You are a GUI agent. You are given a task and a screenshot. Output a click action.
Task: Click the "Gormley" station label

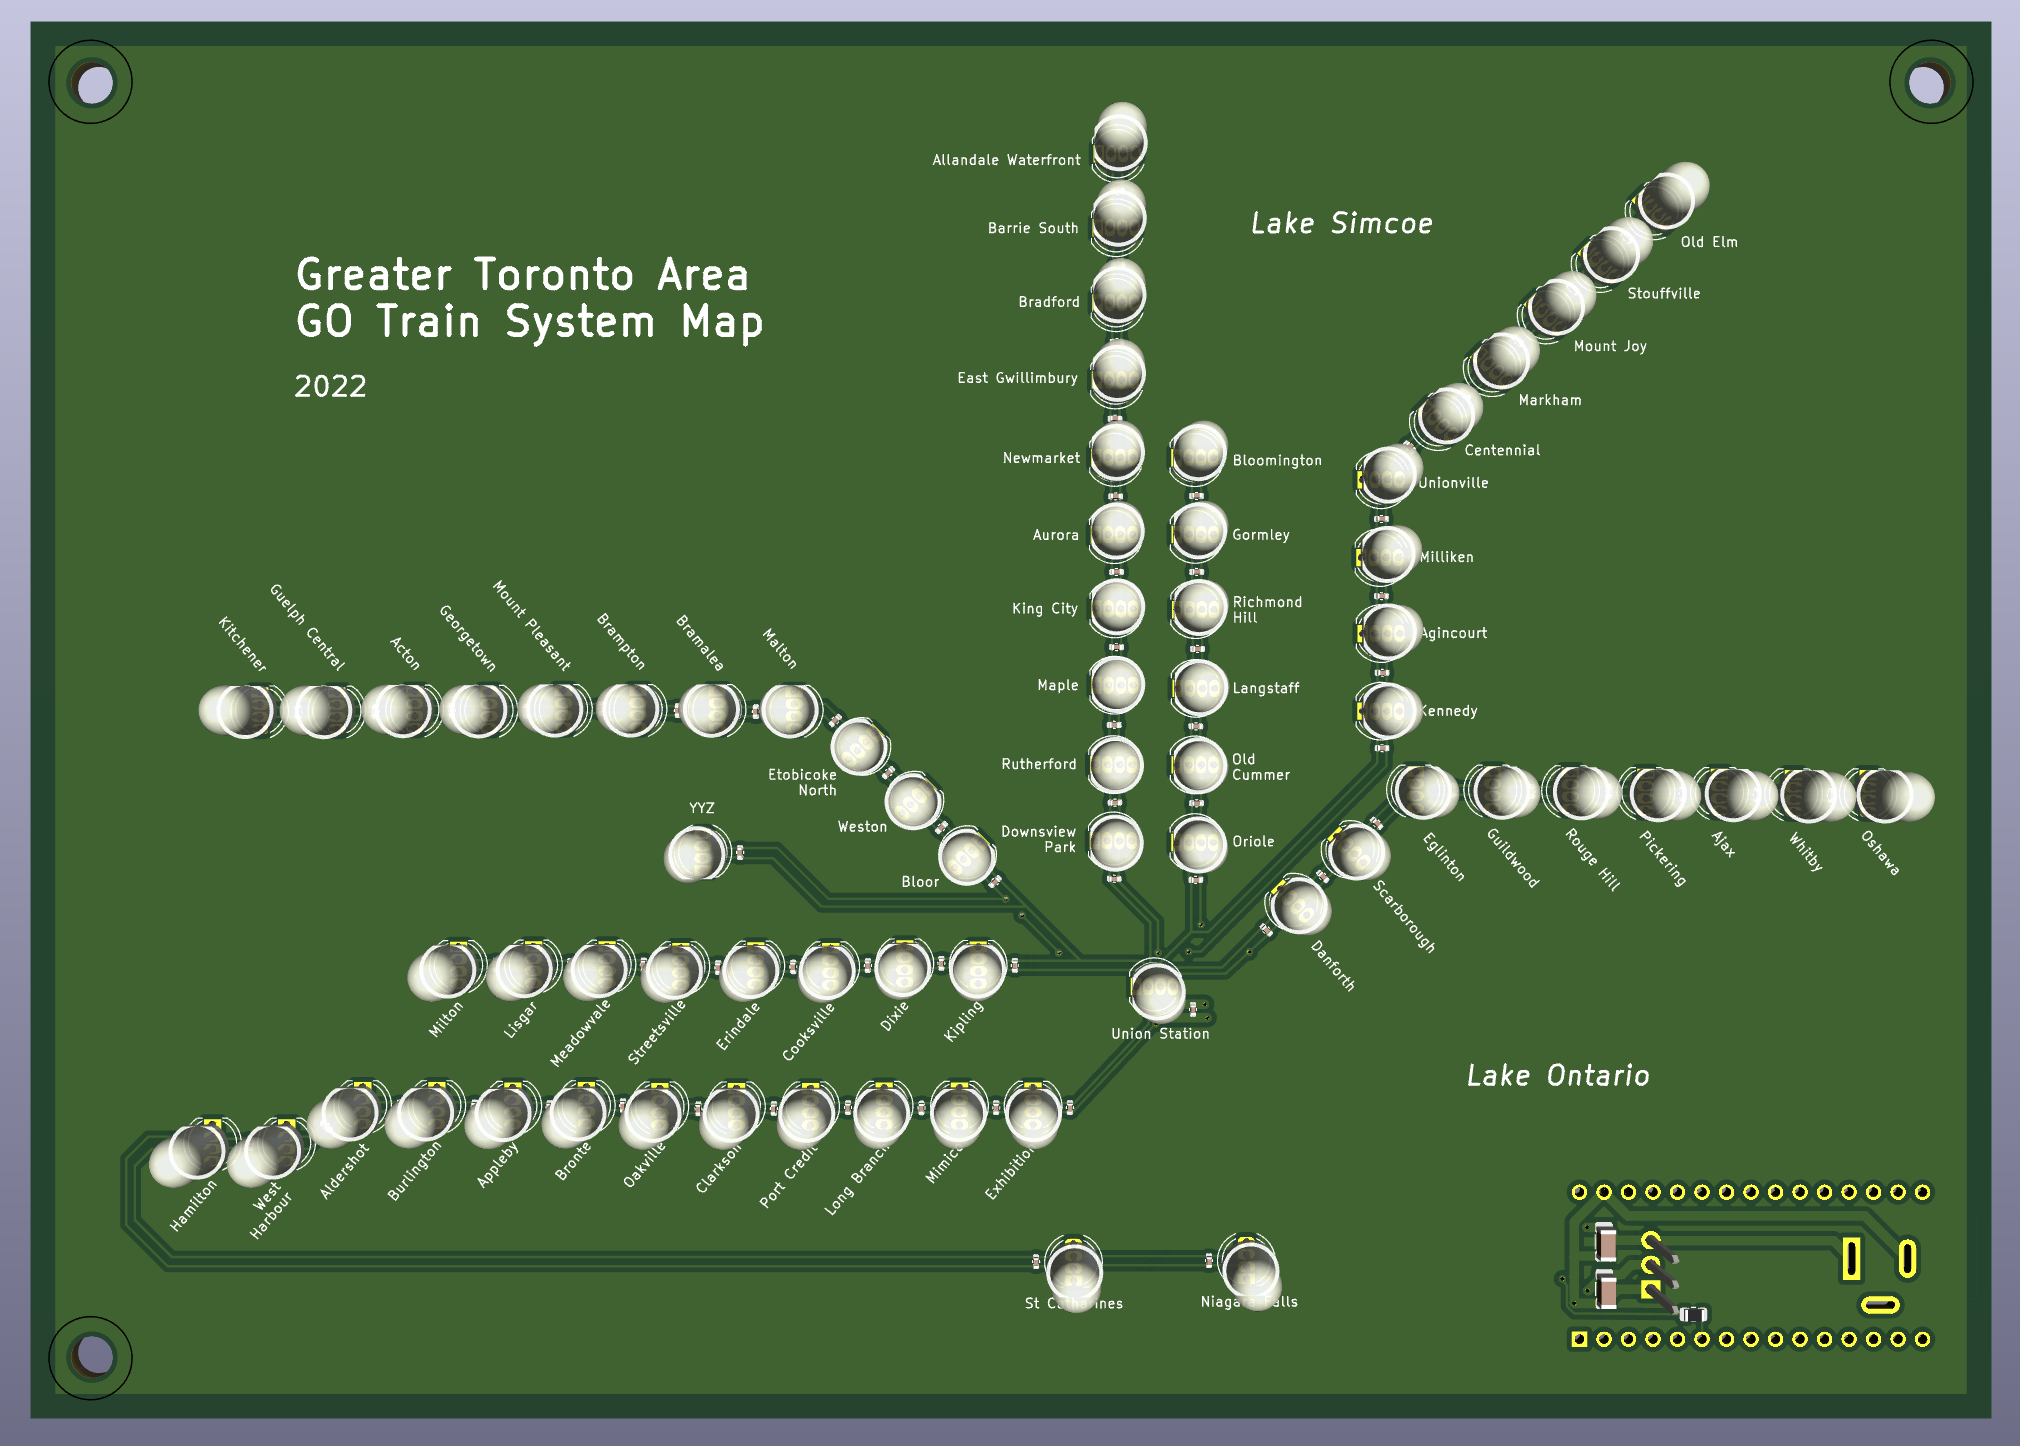tap(1261, 535)
